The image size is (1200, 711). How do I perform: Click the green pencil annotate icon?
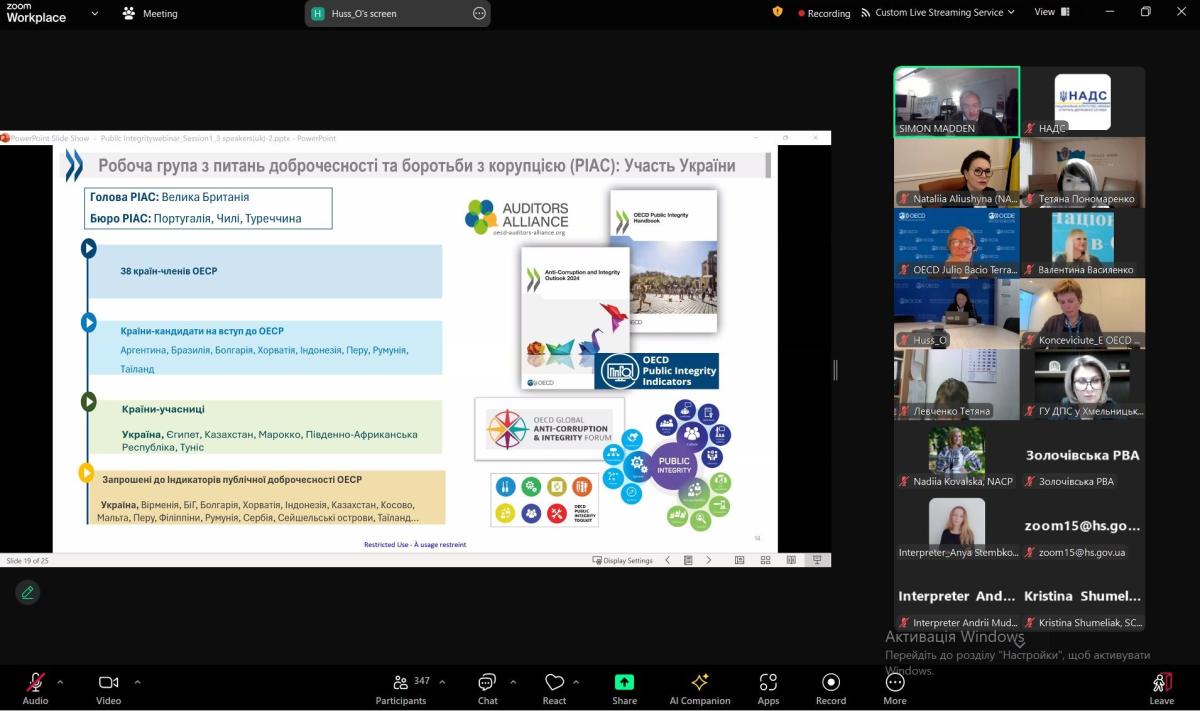click(28, 592)
